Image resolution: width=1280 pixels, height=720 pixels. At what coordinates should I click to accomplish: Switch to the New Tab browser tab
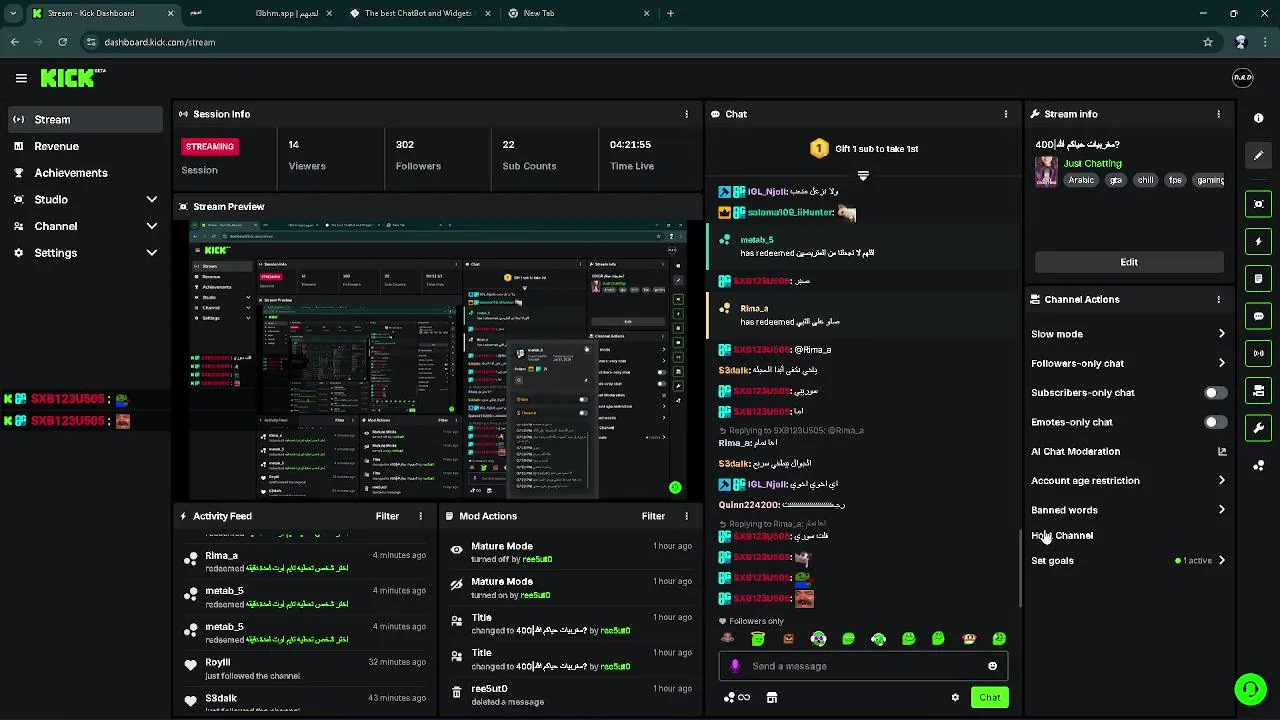point(578,13)
